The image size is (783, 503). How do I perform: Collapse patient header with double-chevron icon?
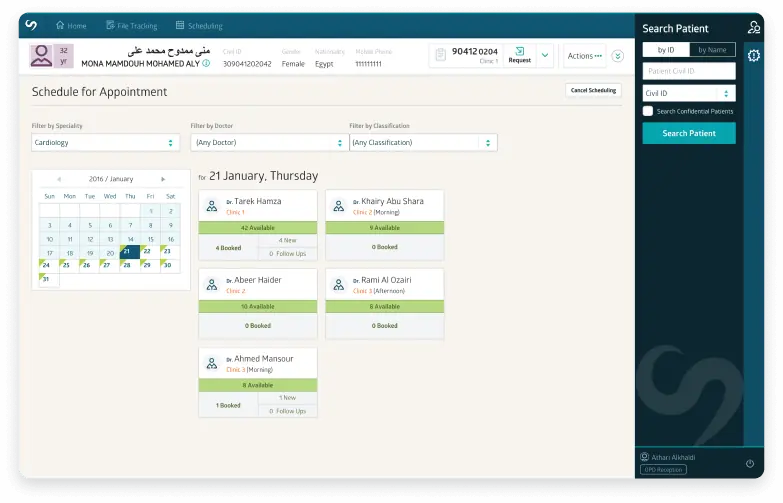pos(618,56)
